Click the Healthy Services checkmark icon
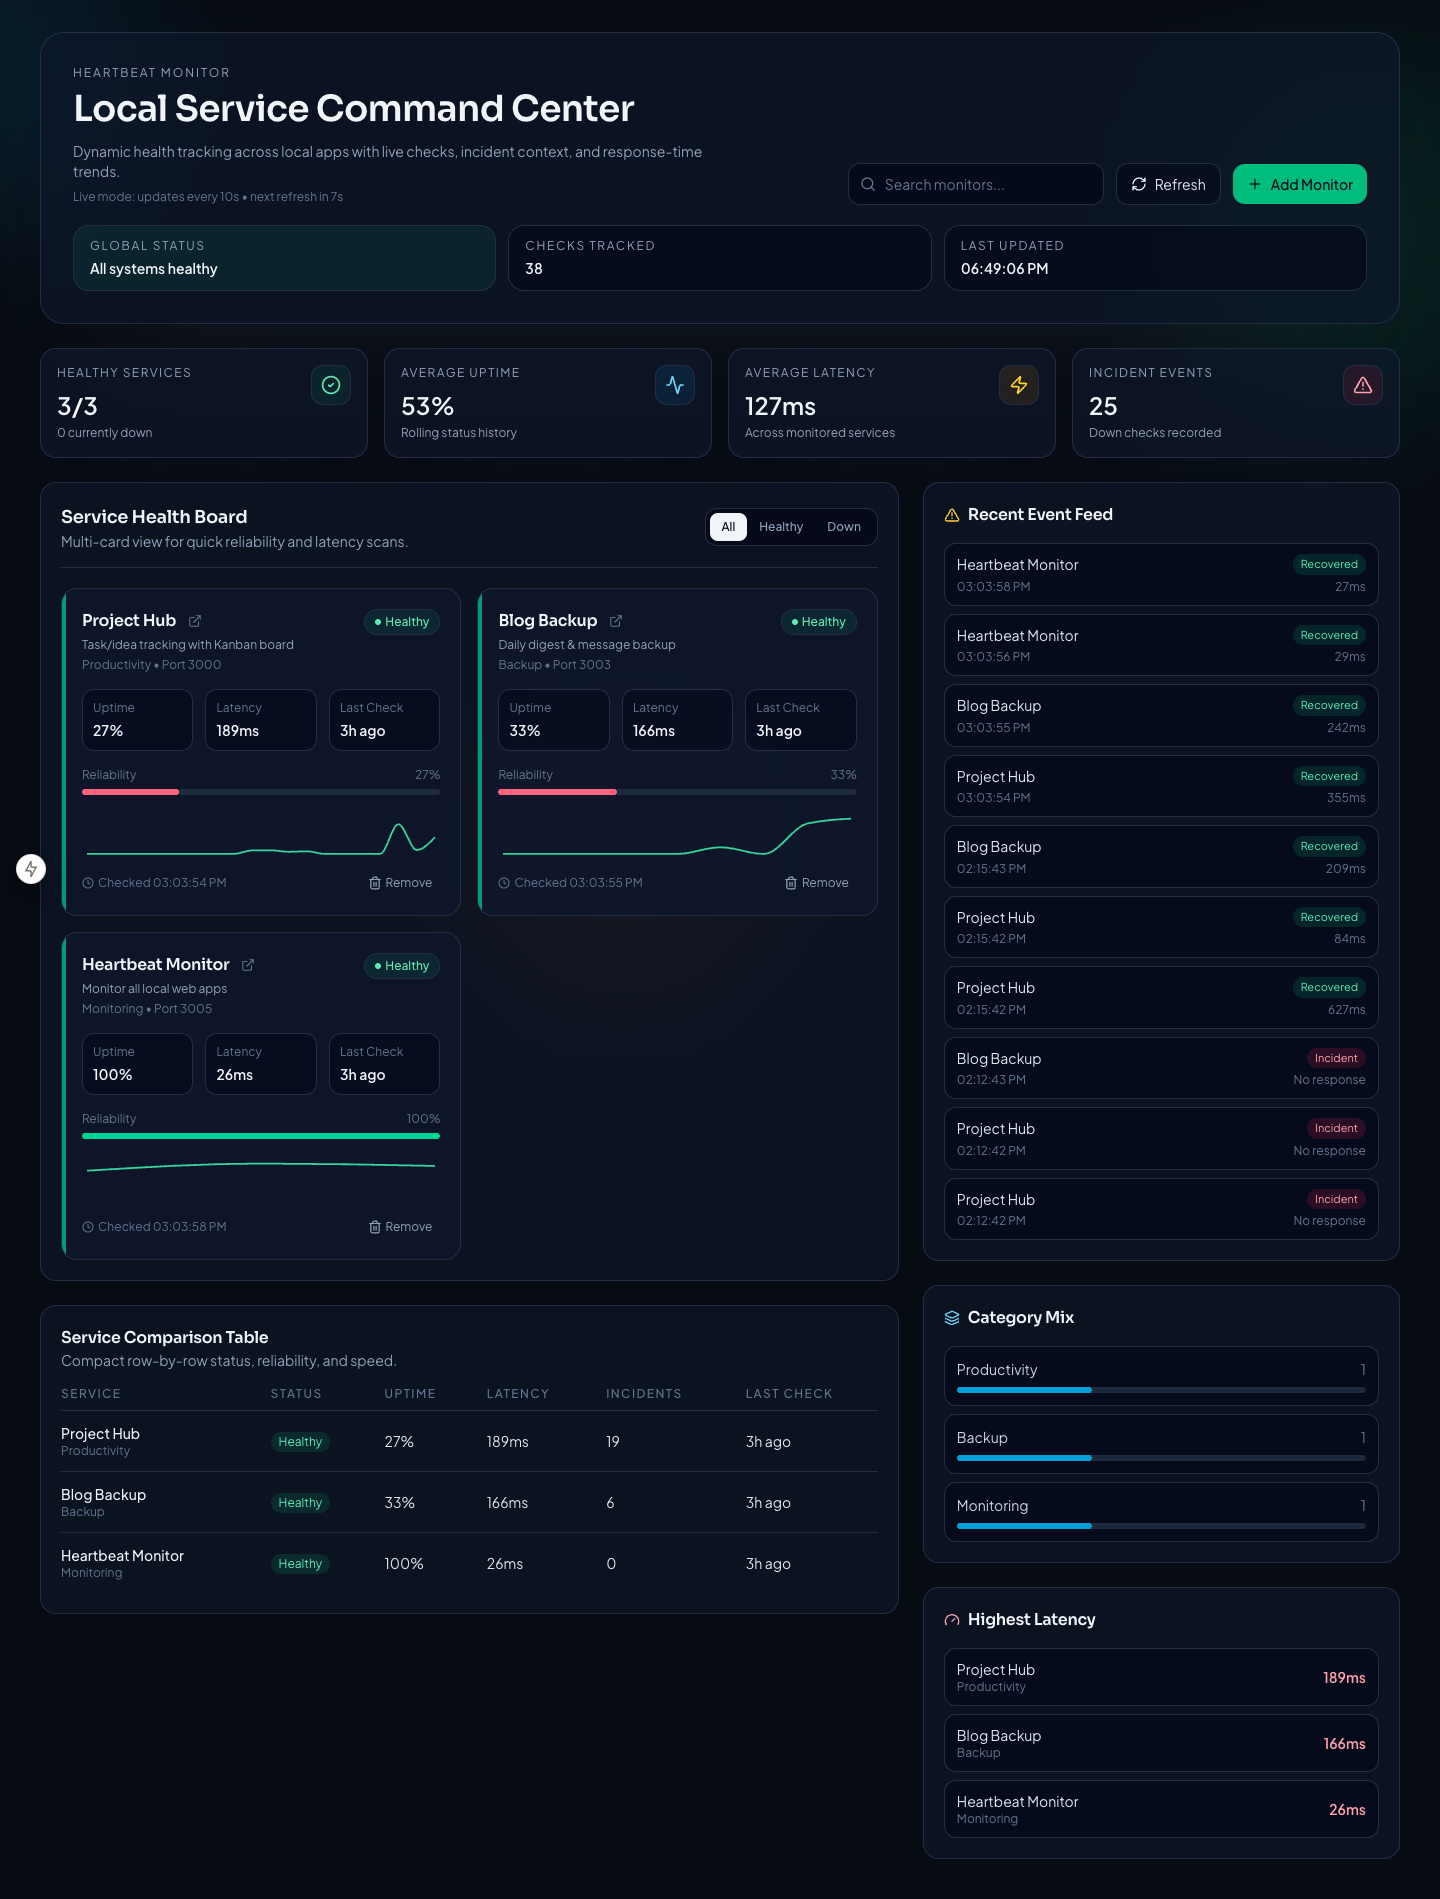 (x=331, y=385)
